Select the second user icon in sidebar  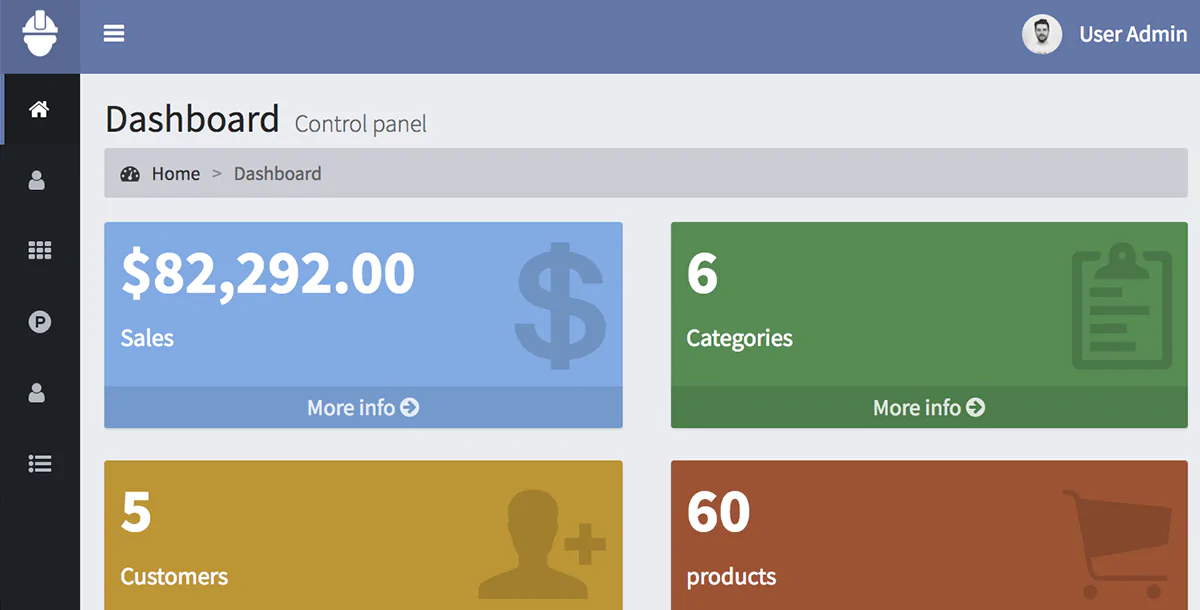coord(37,393)
